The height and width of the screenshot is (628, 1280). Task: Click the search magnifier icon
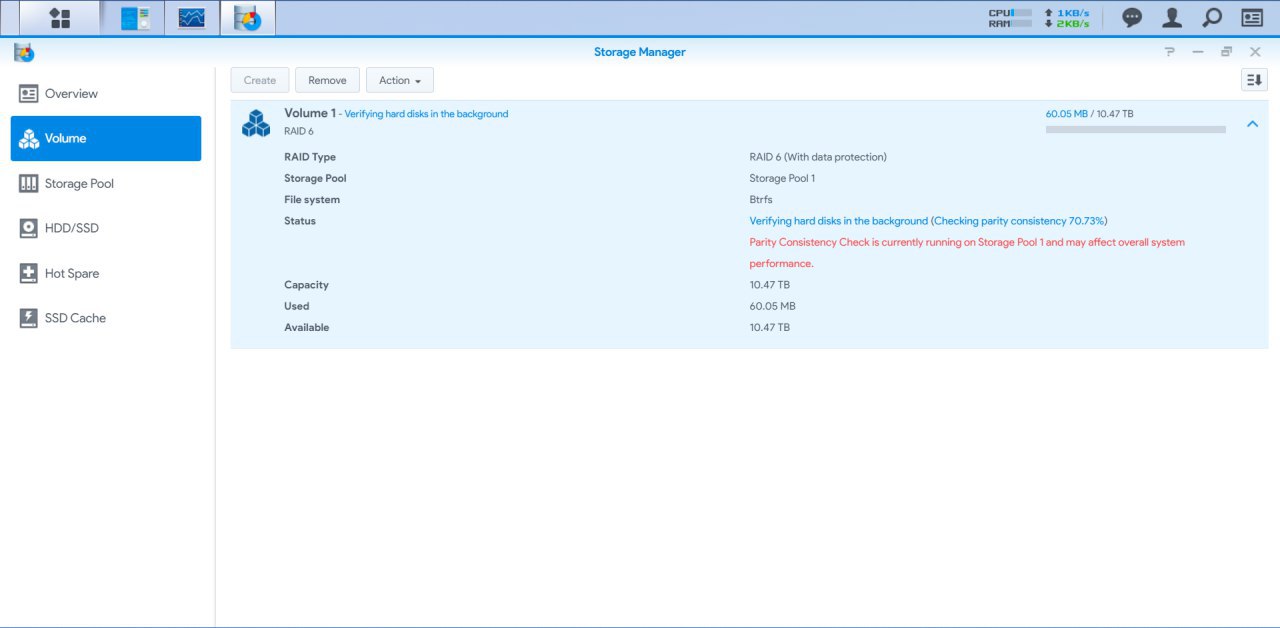(x=1211, y=18)
